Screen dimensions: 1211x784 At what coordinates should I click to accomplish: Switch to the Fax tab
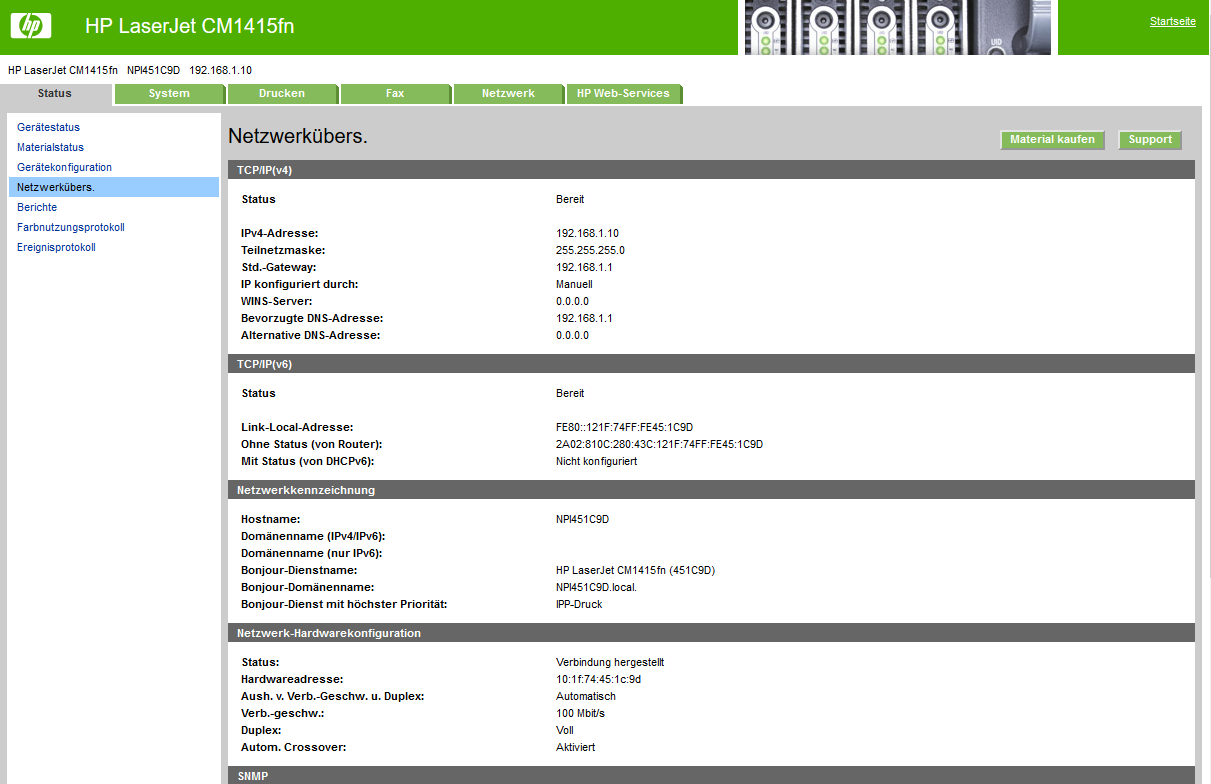click(395, 94)
